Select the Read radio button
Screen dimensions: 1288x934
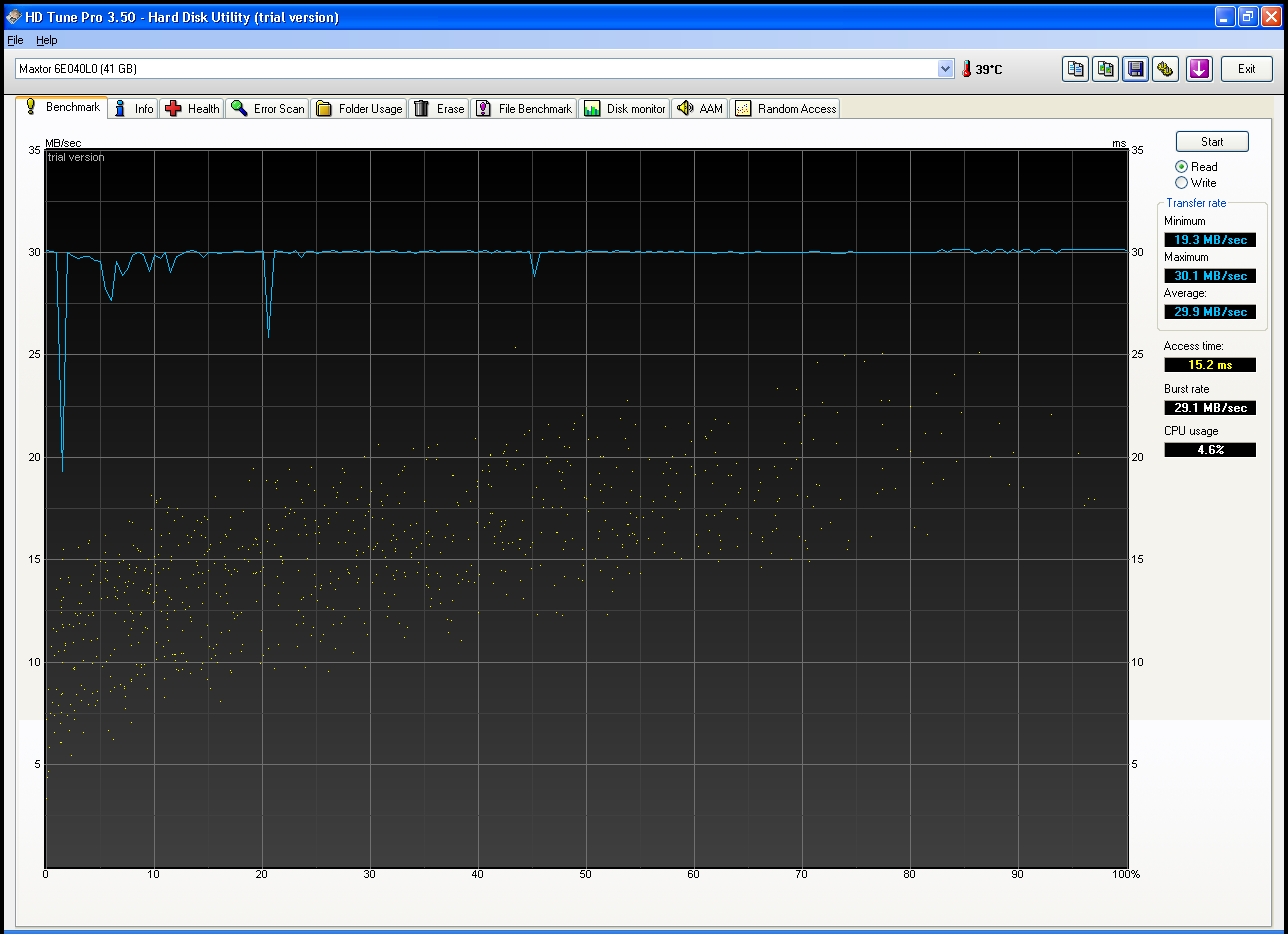[x=1181, y=167]
